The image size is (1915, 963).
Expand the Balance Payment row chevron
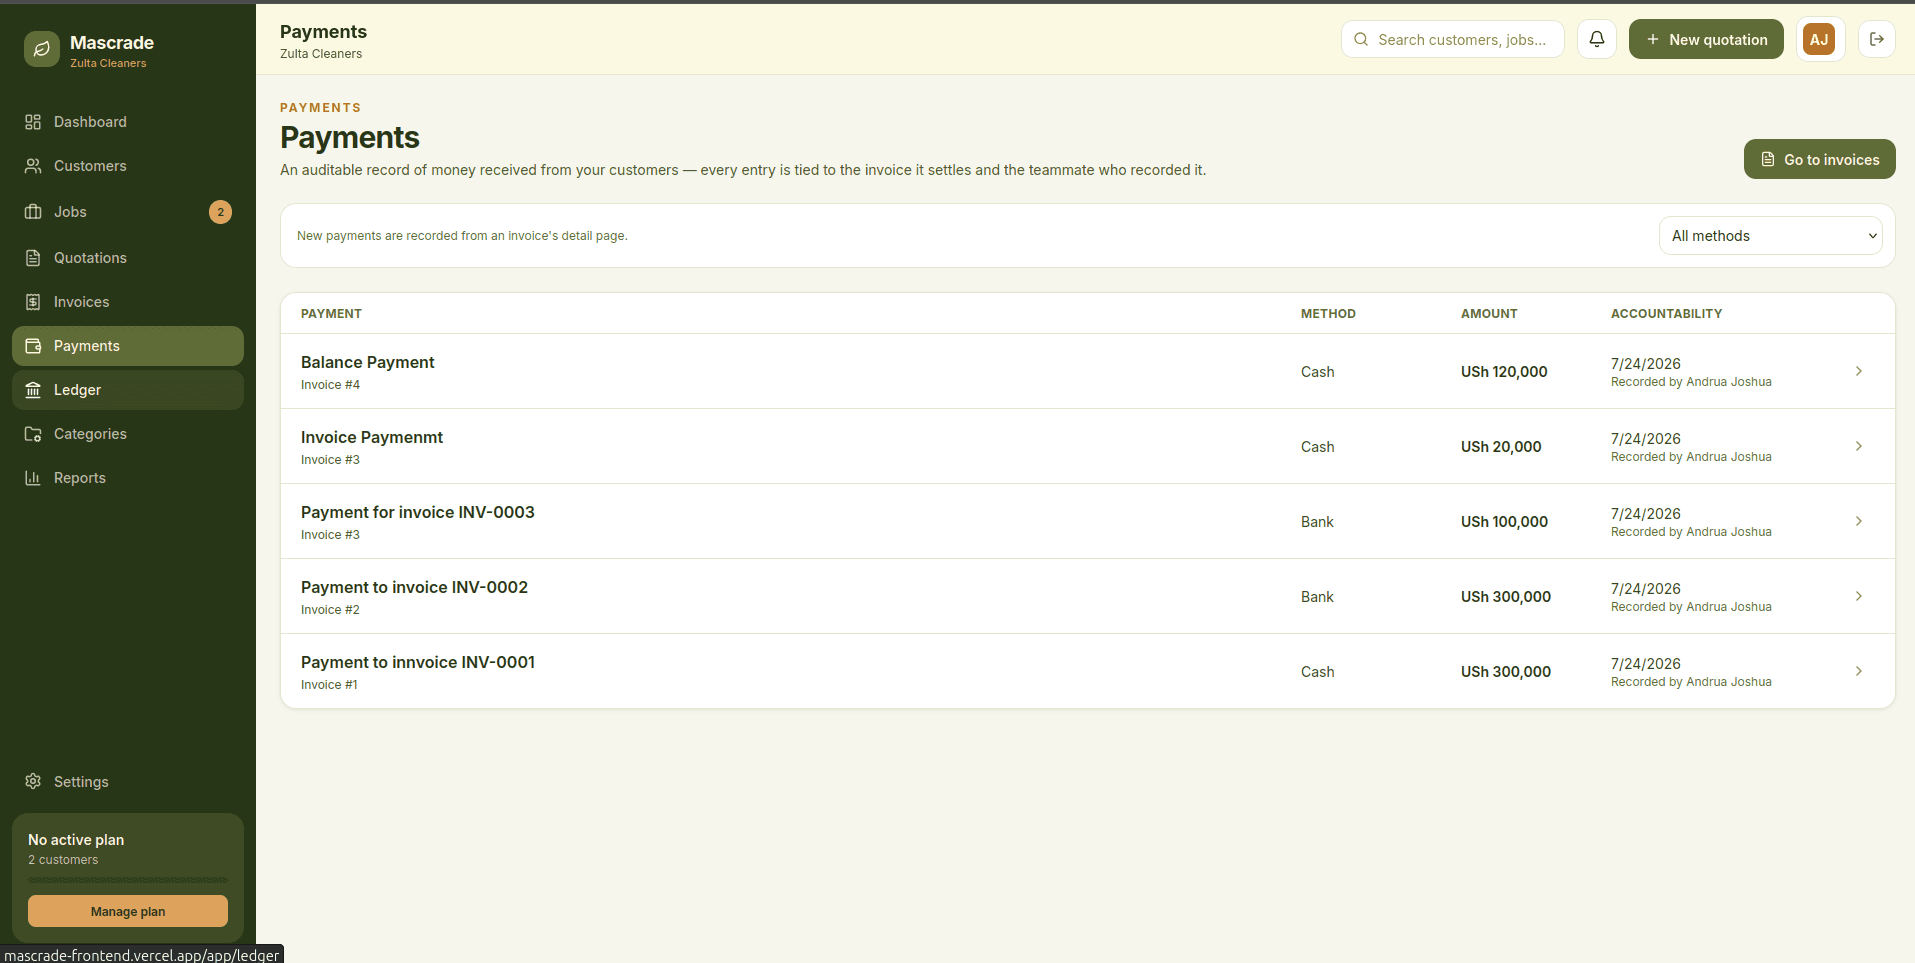pyautogui.click(x=1859, y=371)
